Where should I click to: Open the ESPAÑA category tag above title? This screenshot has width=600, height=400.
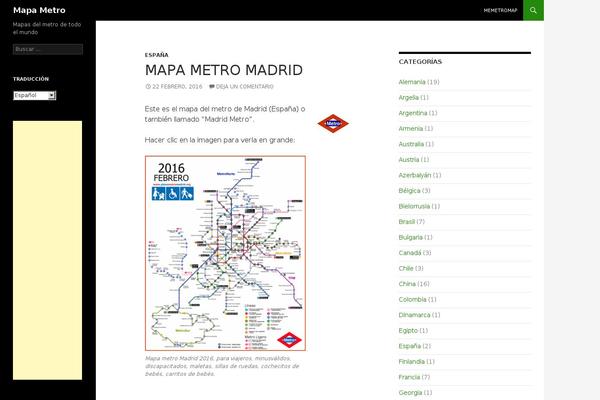[156, 54]
